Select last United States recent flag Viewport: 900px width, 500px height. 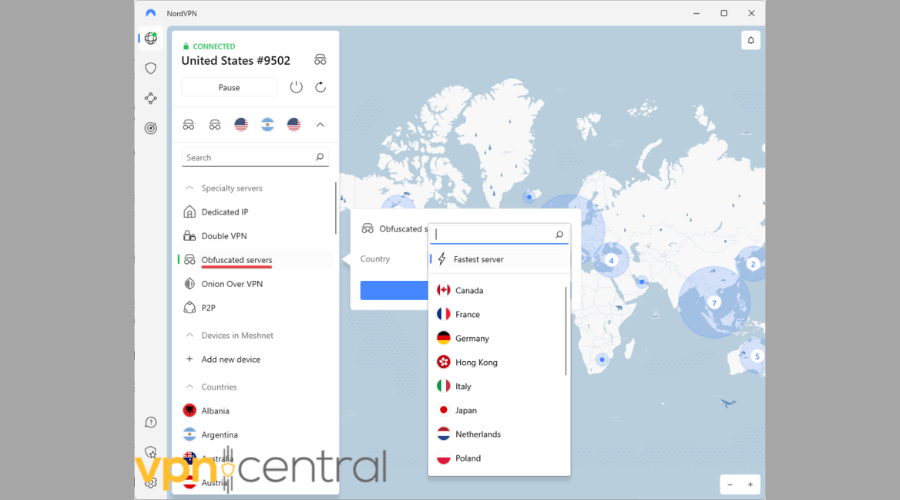[294, 125]
